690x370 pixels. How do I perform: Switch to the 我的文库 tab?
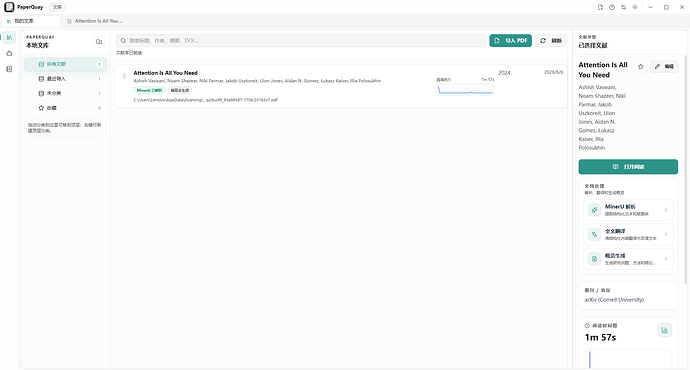31,21
